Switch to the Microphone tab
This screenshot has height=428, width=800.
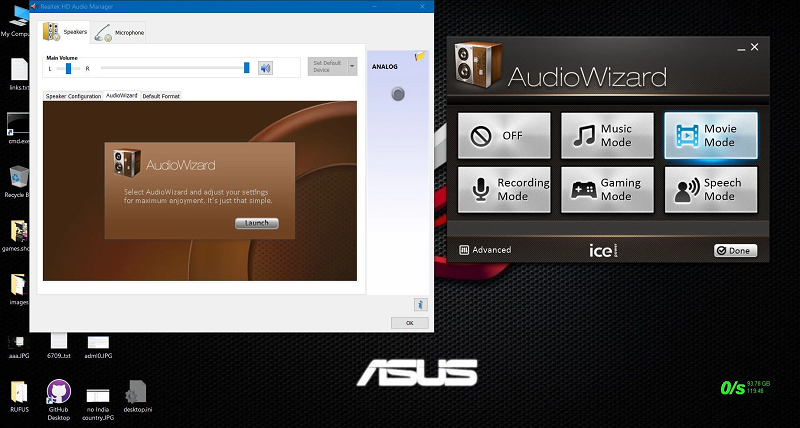click(x=119, y=33)
